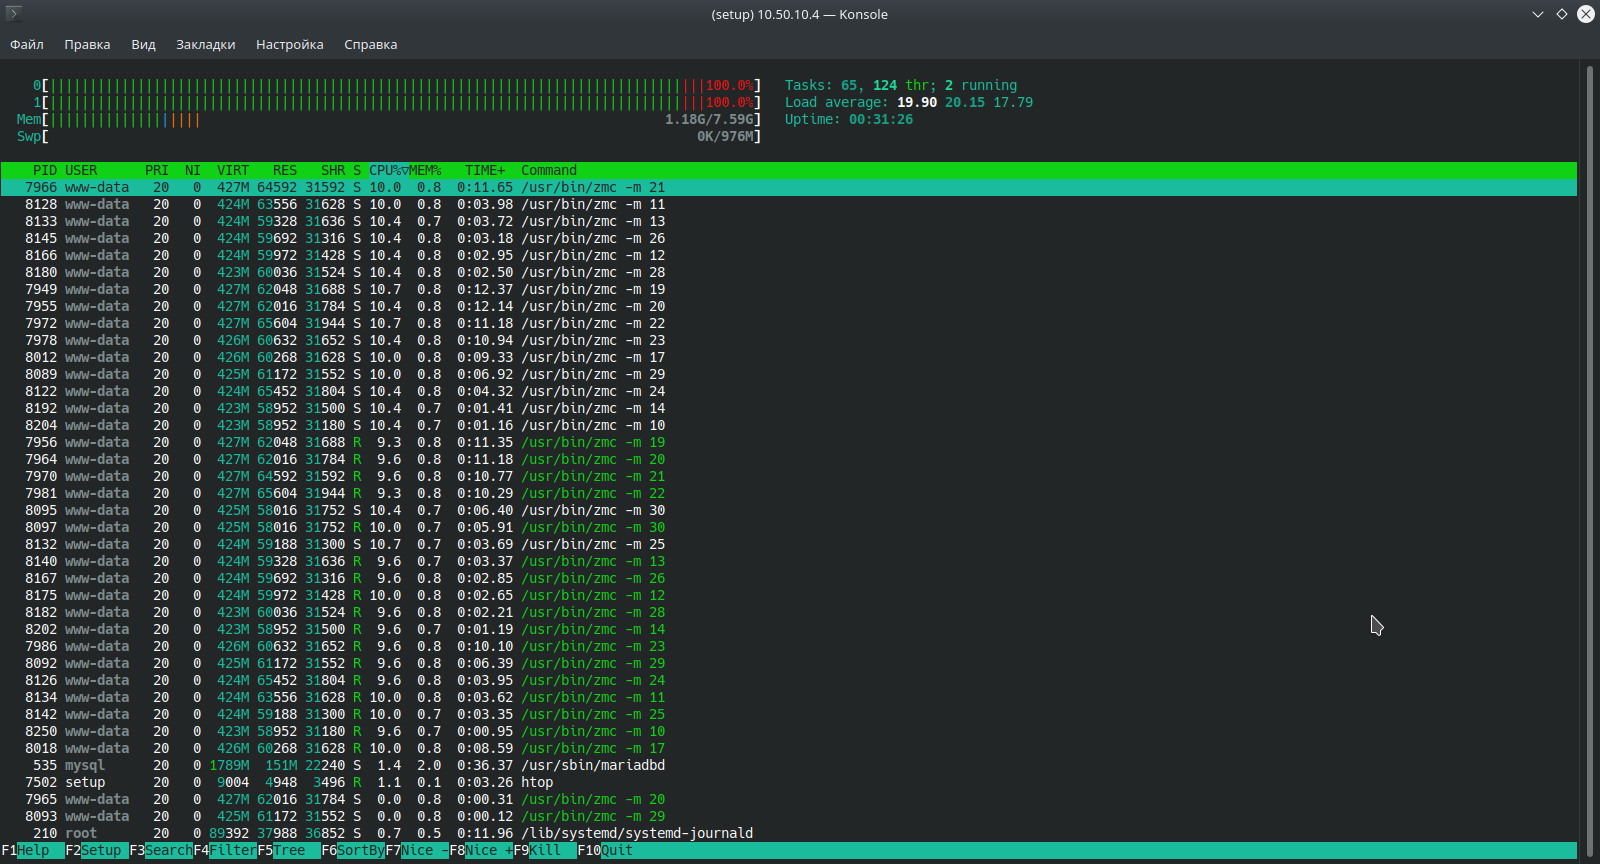Select process row PID 8202
Screen dimensions: 1600x864
[x=789, y=629]
